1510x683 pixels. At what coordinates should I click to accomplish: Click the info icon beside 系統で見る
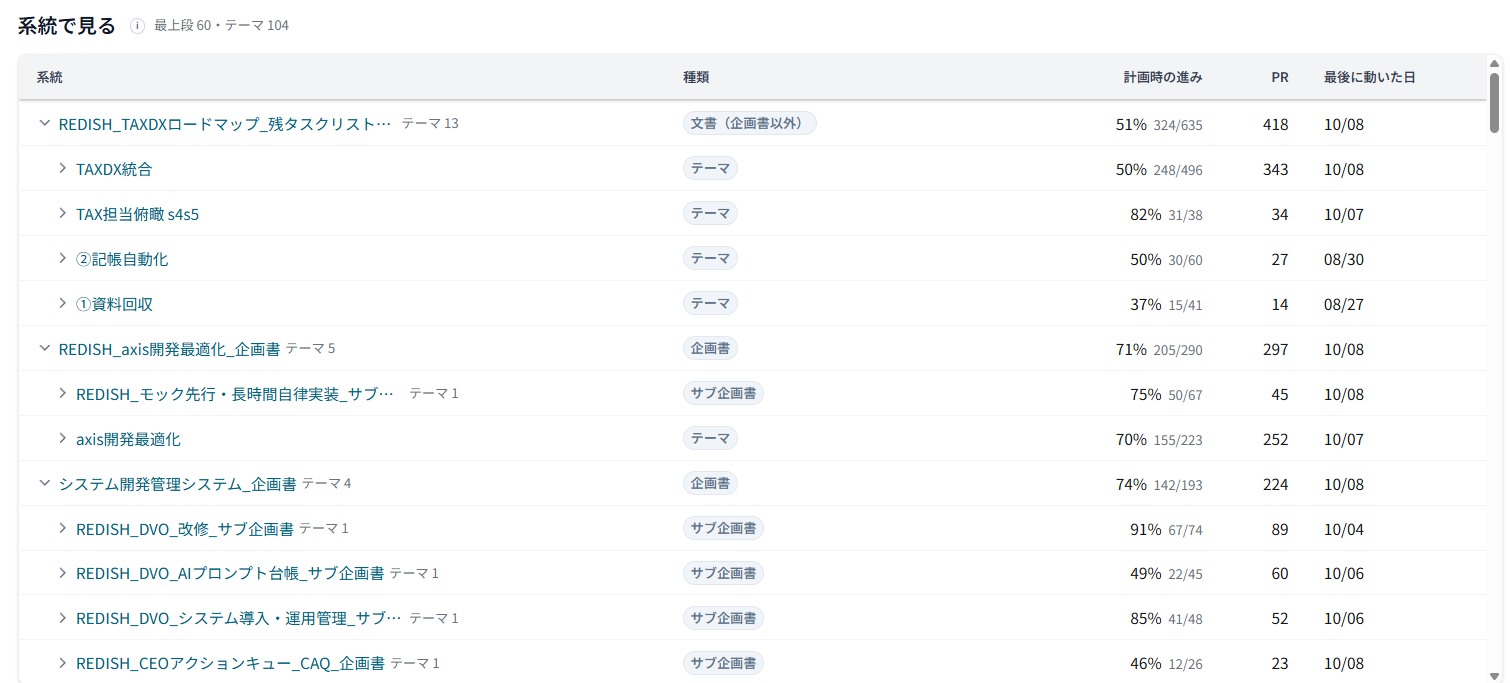(x=137, y=26)
